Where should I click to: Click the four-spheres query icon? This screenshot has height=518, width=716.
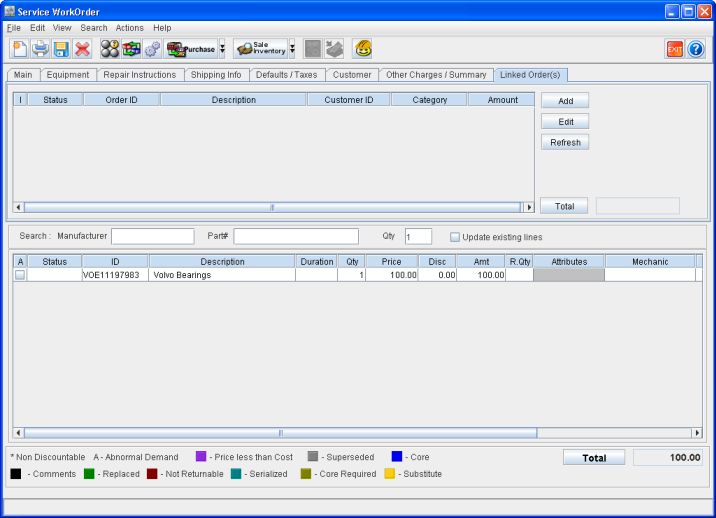pos(110,49)
